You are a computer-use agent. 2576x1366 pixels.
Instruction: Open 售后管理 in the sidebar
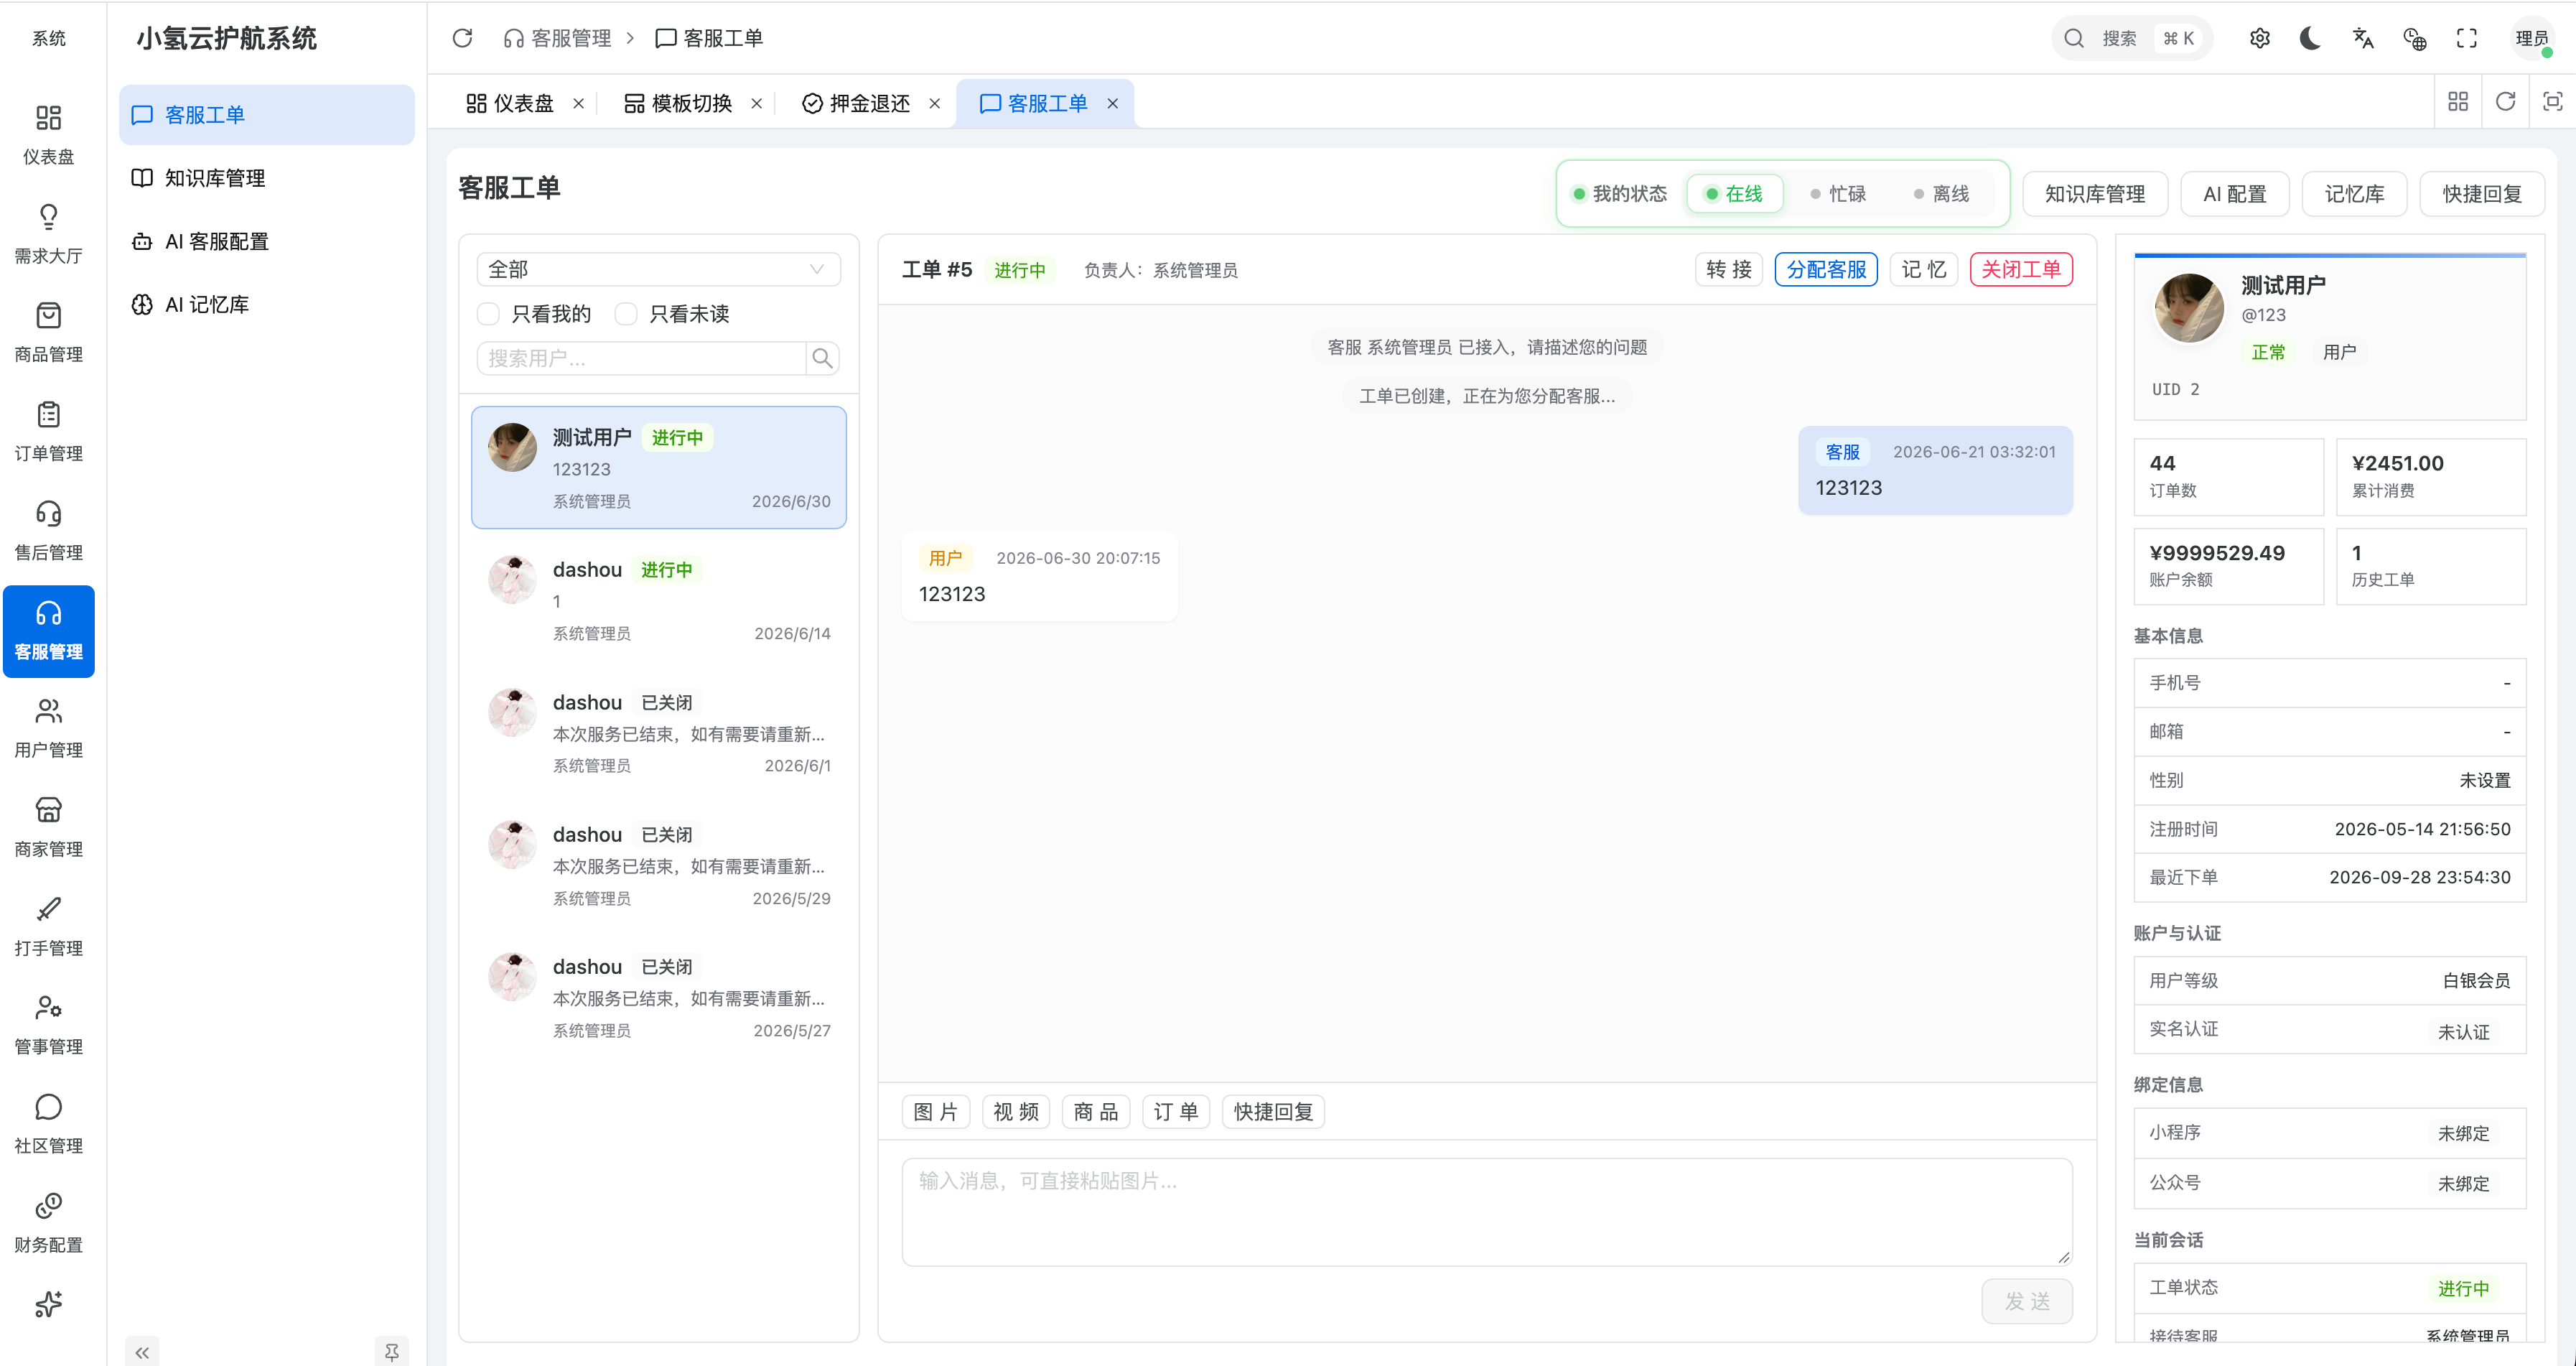(x=48, y=530)
